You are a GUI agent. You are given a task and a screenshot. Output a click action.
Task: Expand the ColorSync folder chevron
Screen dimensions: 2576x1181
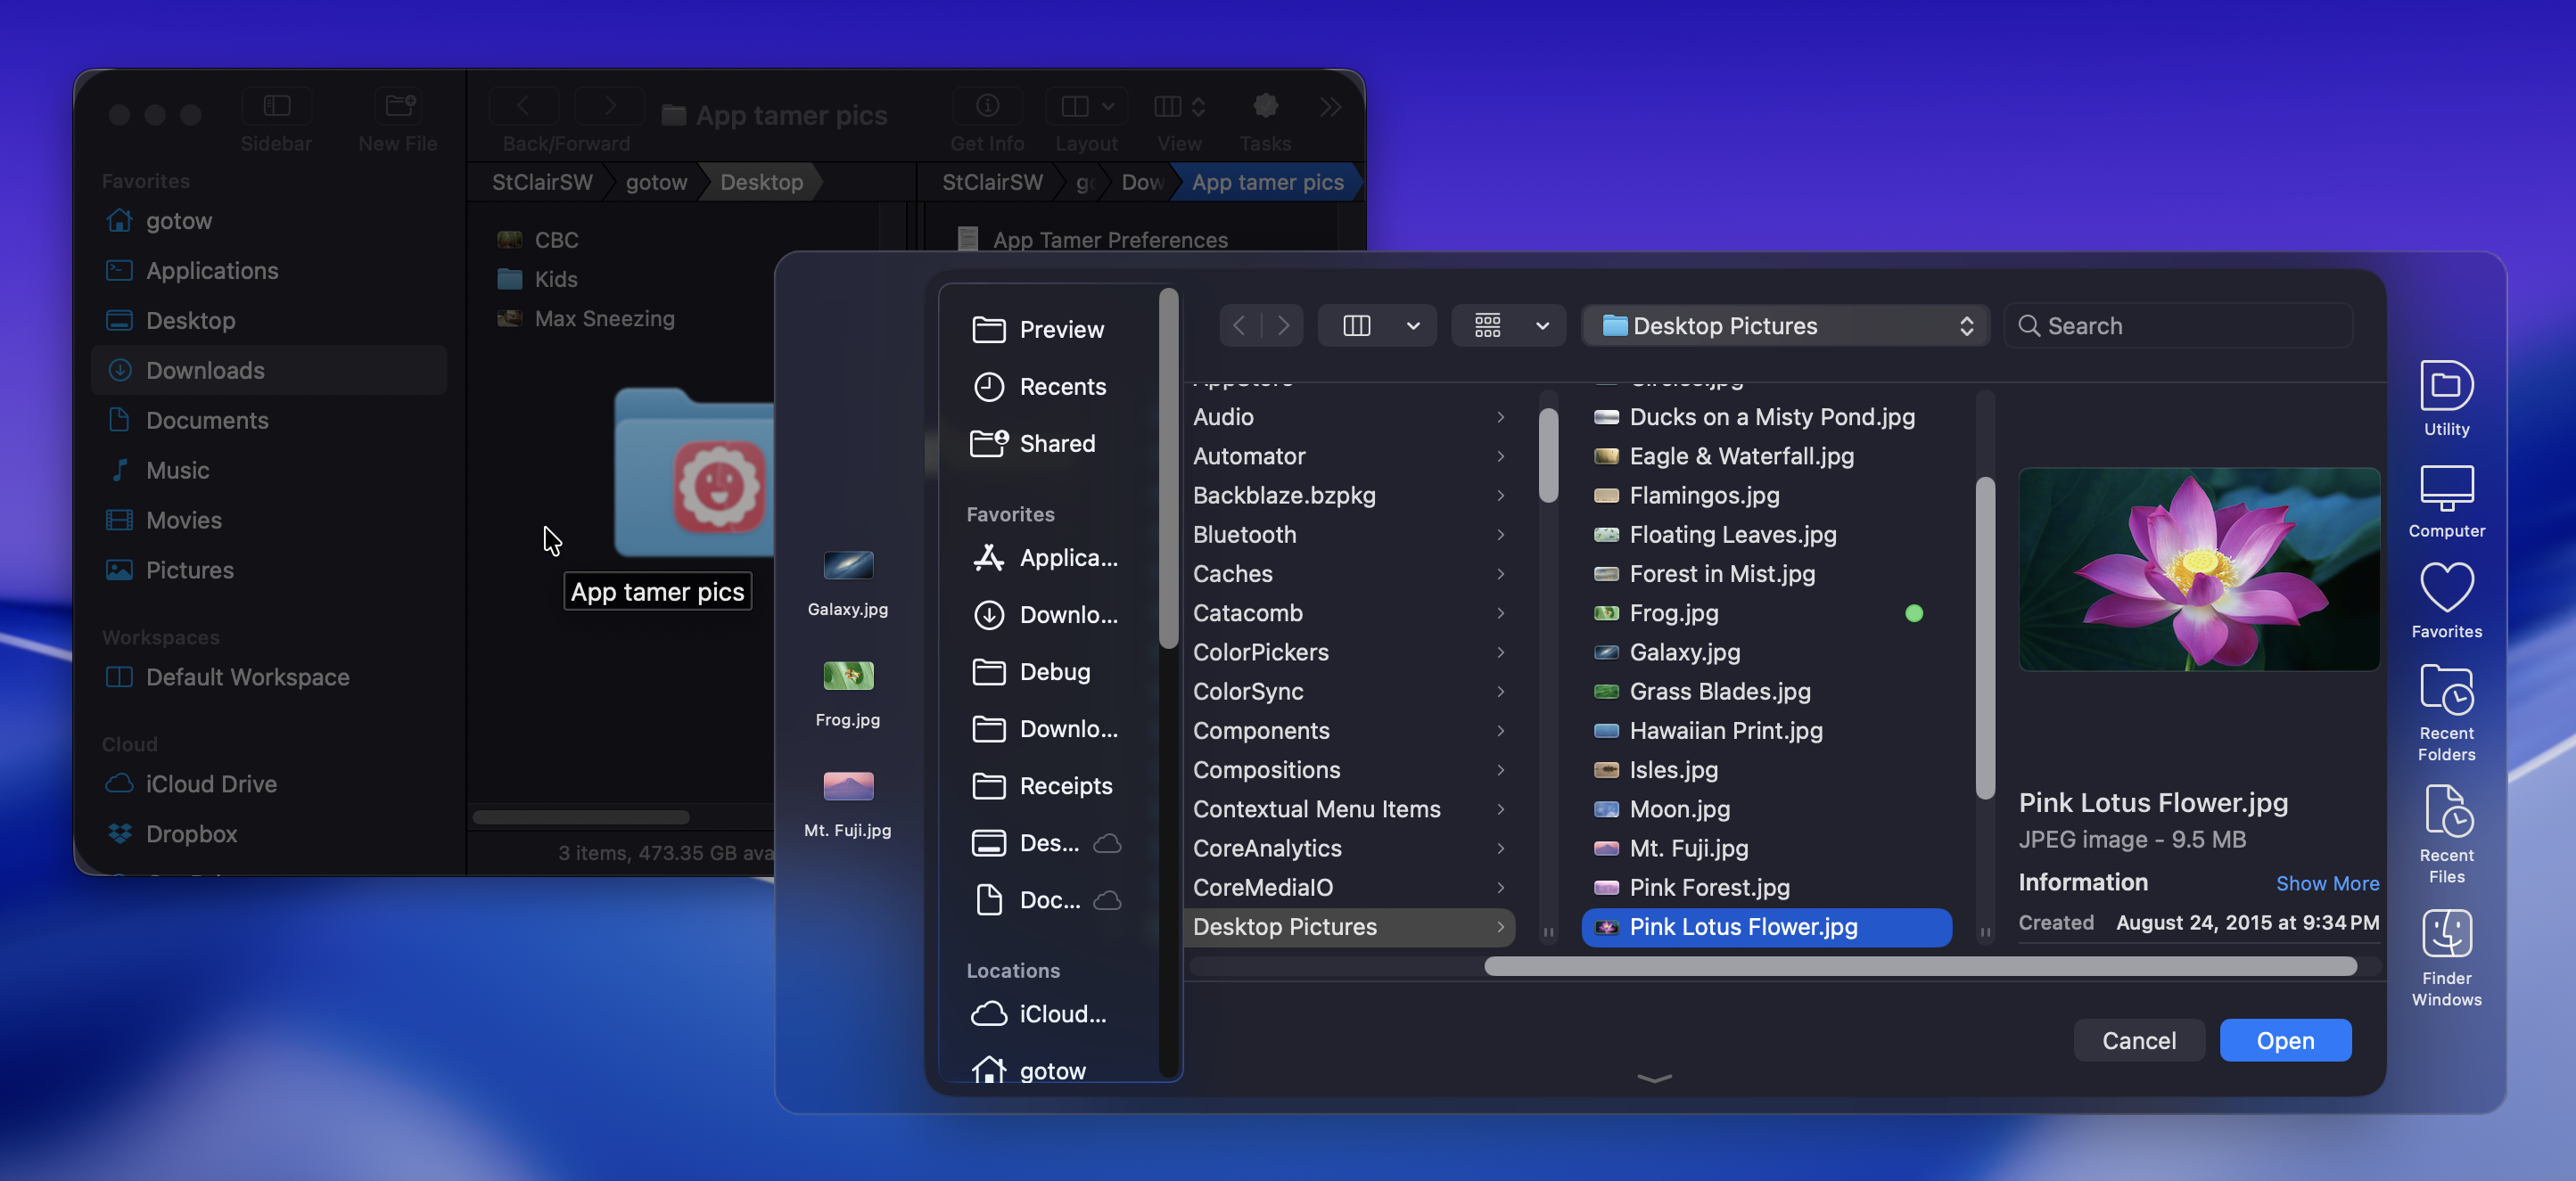[1501, 692]
